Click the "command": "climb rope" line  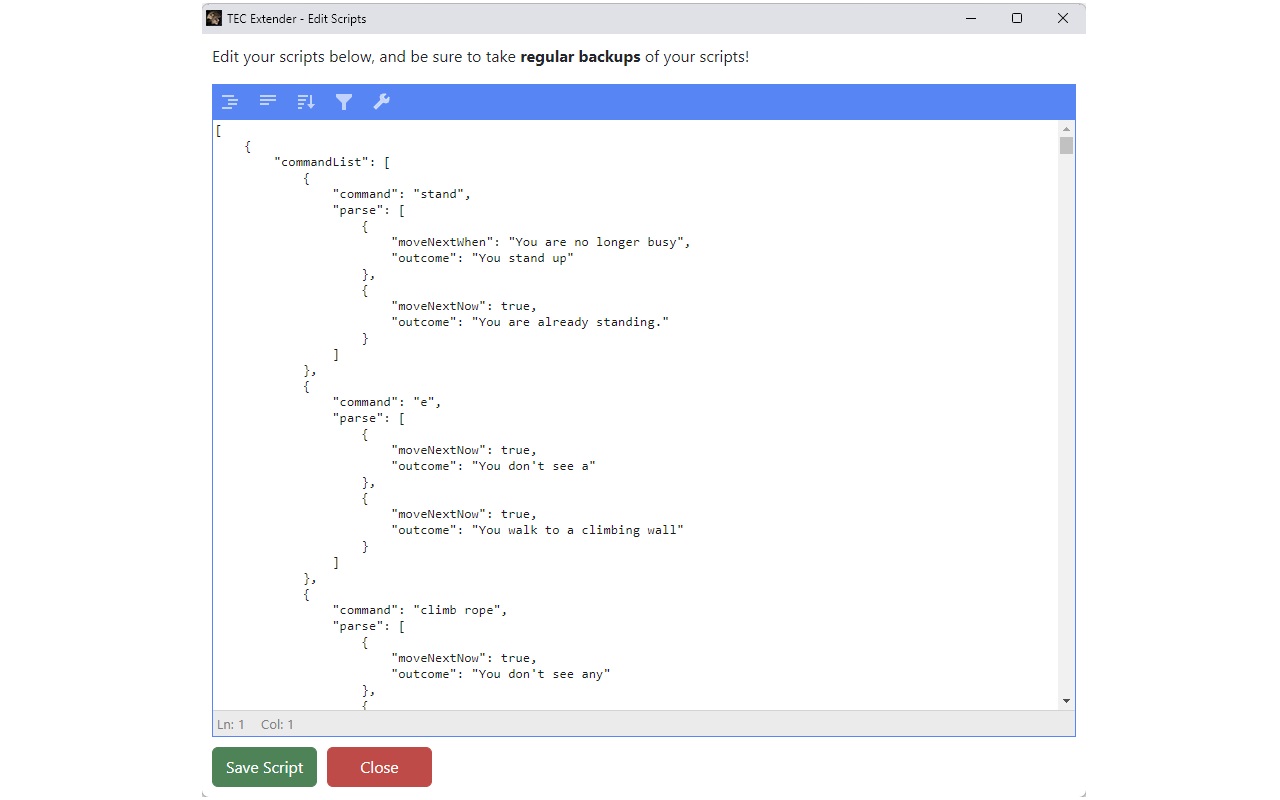pos(421,610)
